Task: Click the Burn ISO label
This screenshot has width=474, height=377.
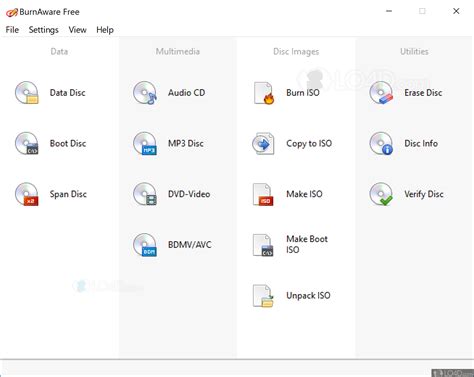Action: (303, 93)
